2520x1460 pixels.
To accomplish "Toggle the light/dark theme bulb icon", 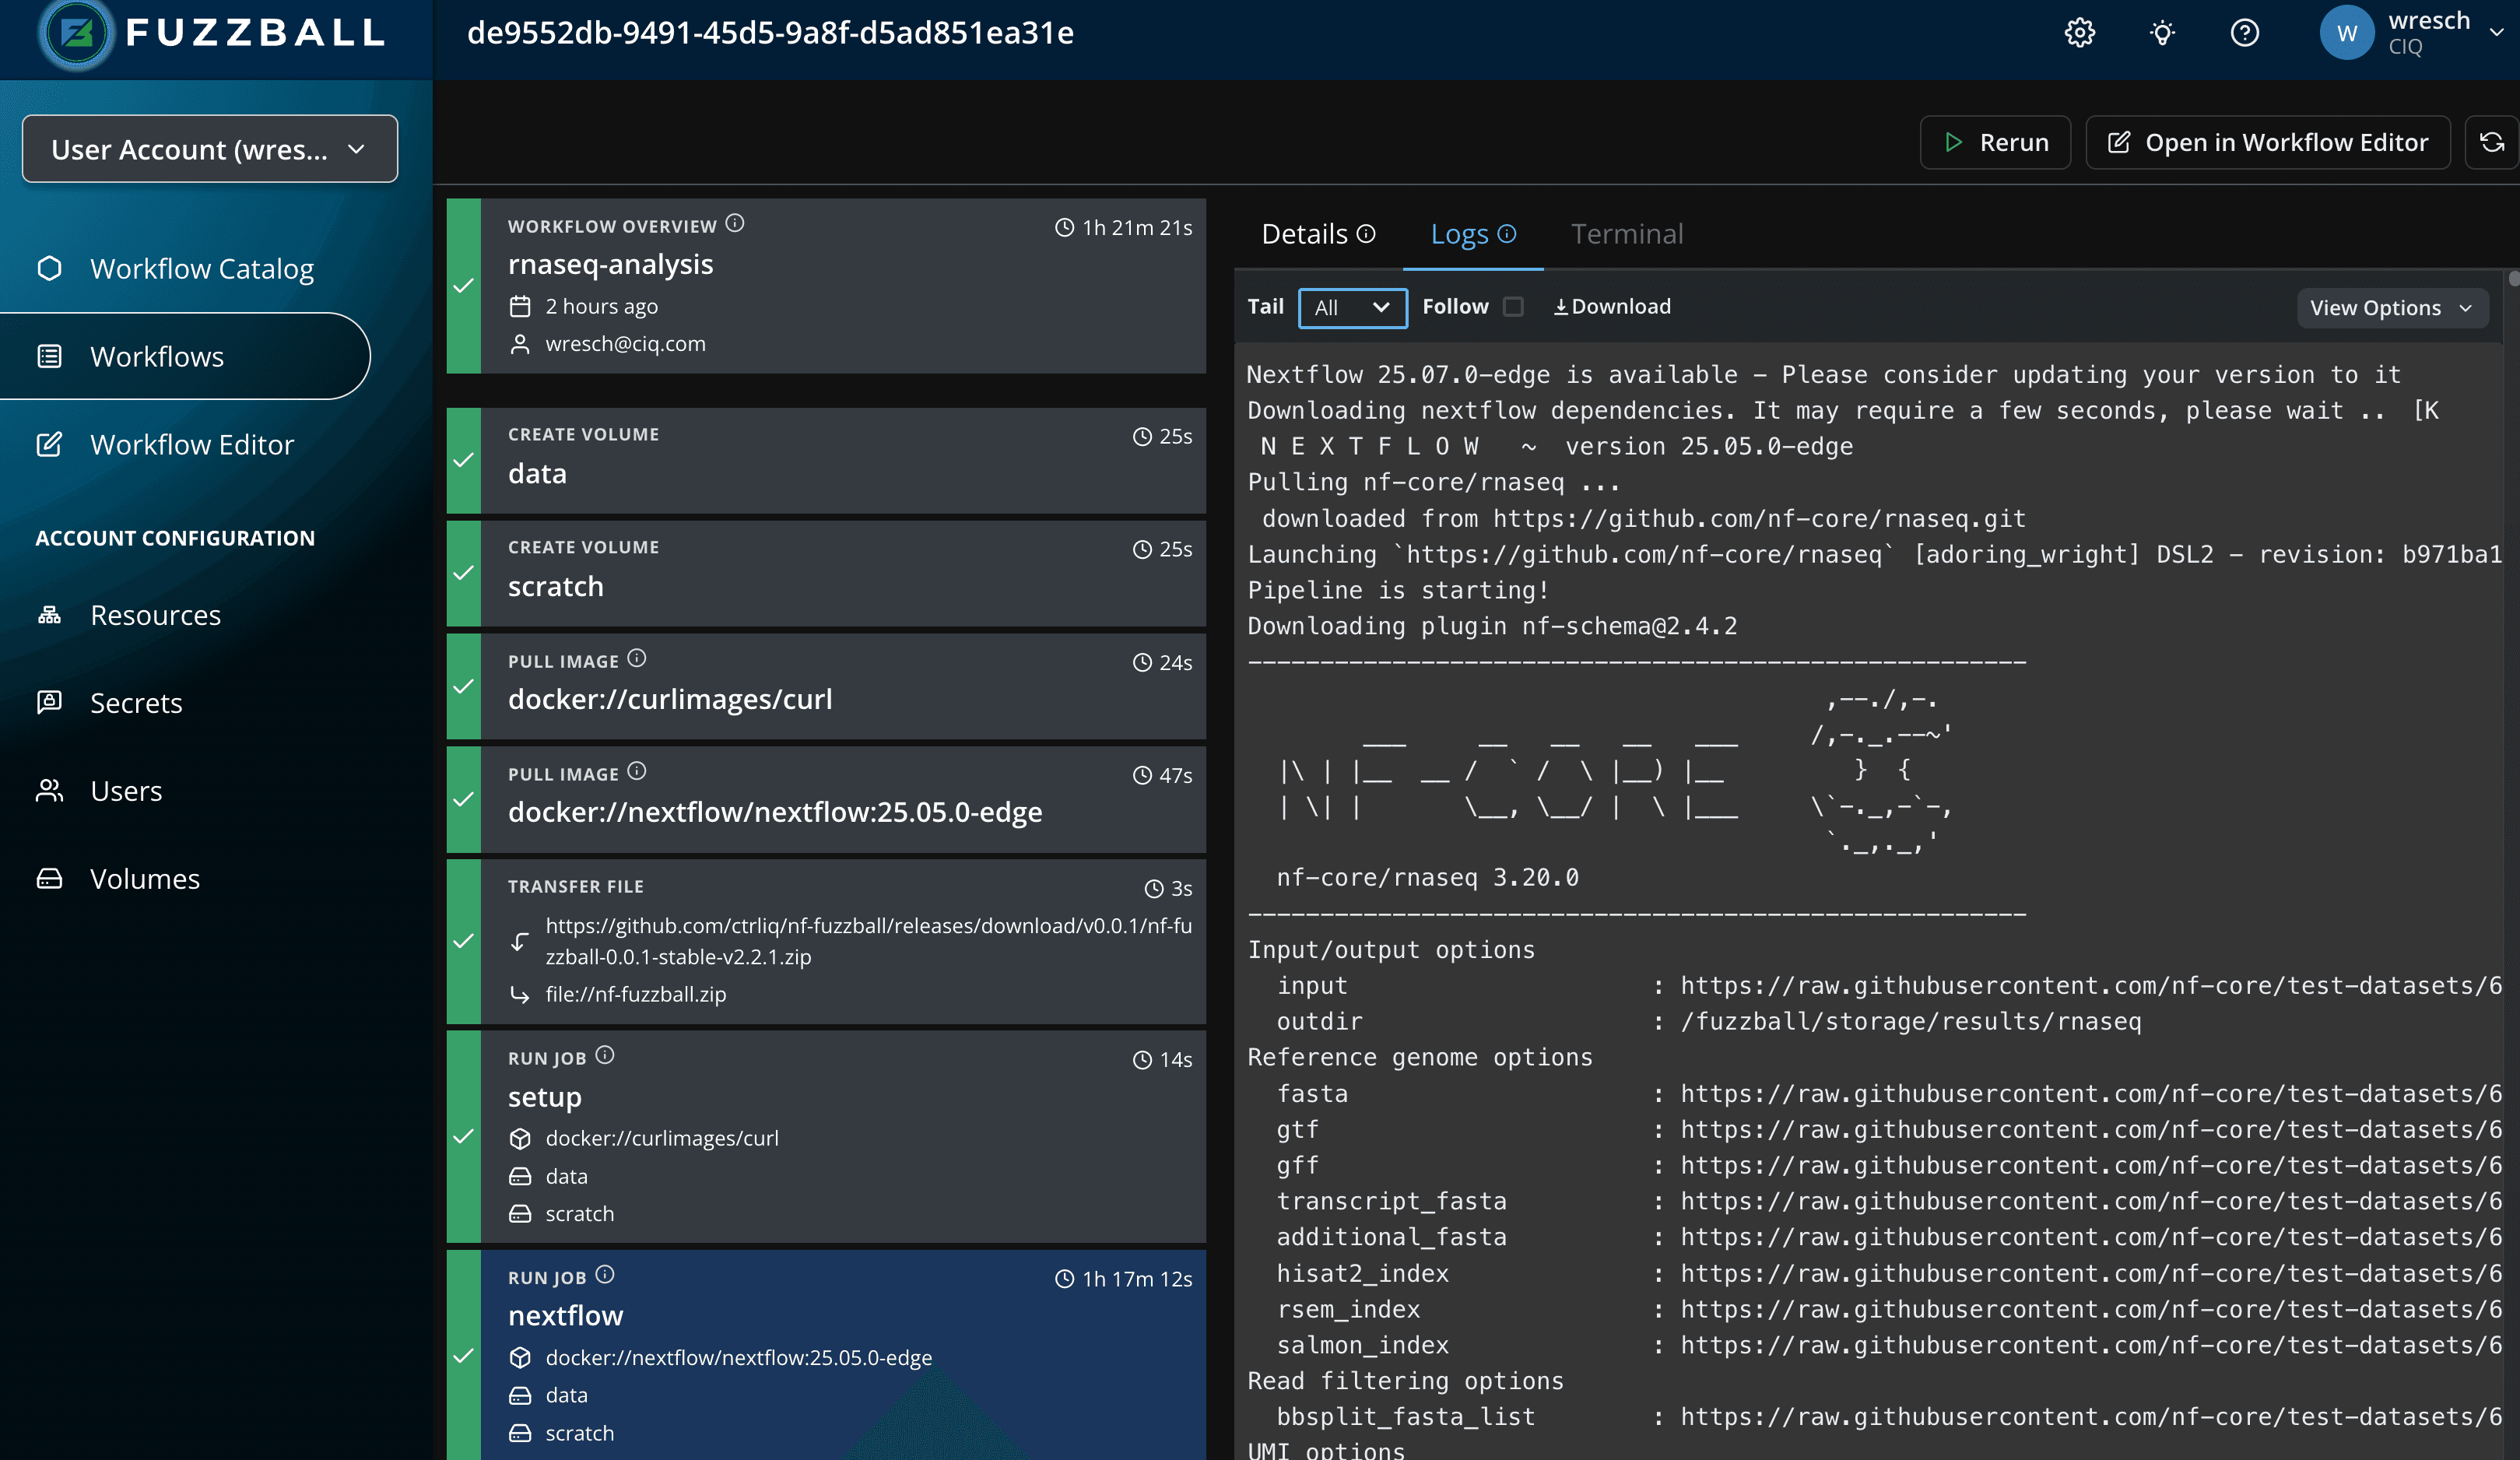I will click(2162, 33).
